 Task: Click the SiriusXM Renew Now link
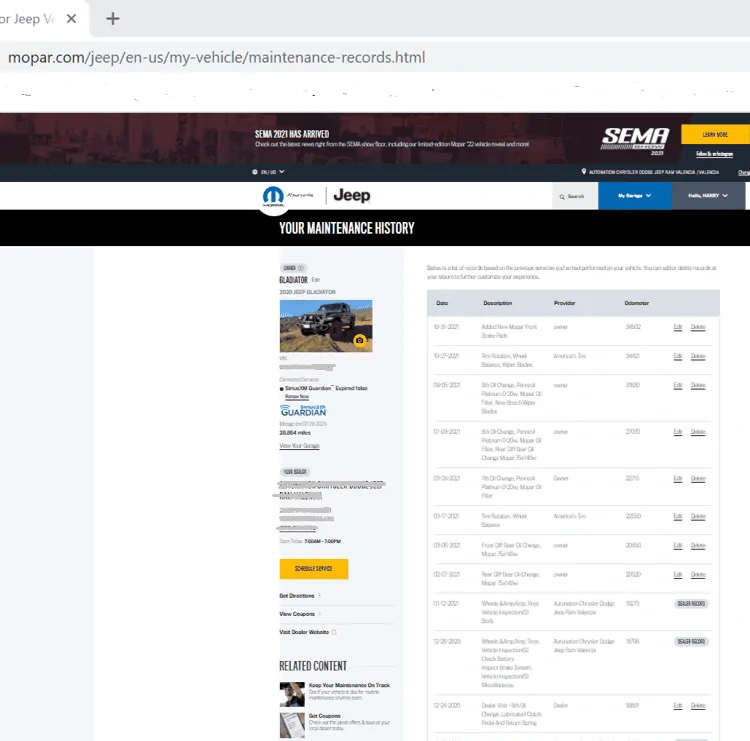[x=297, y=397]
